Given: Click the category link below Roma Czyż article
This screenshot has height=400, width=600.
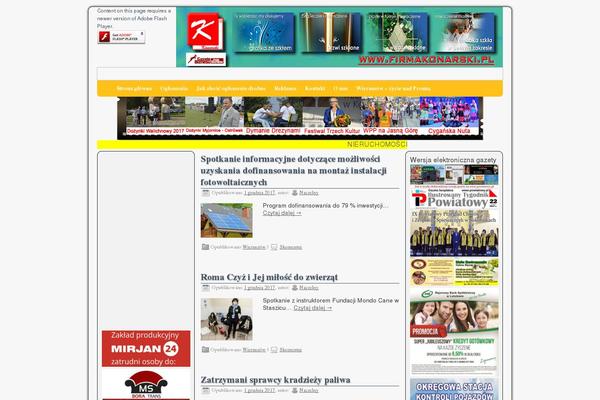Looking at the screenshot, I should [x=254, y=350].
